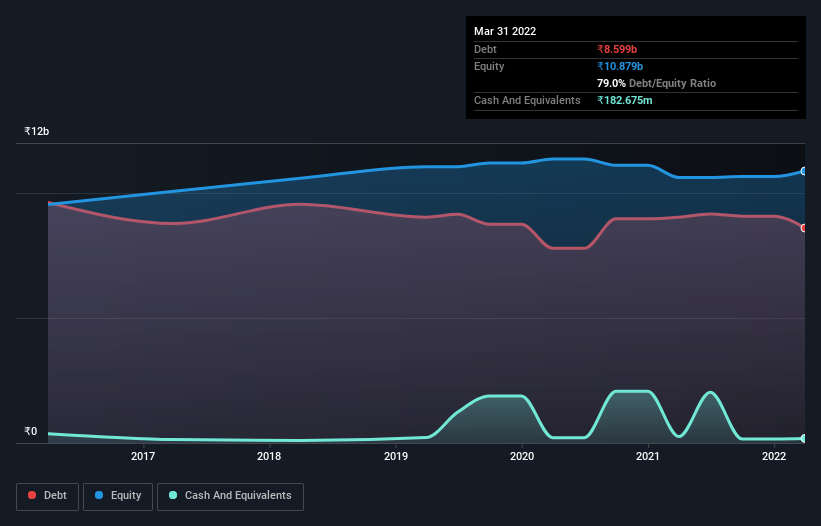Toggle Cash And Equivalents legend button
821x526 pixels.
230,496
